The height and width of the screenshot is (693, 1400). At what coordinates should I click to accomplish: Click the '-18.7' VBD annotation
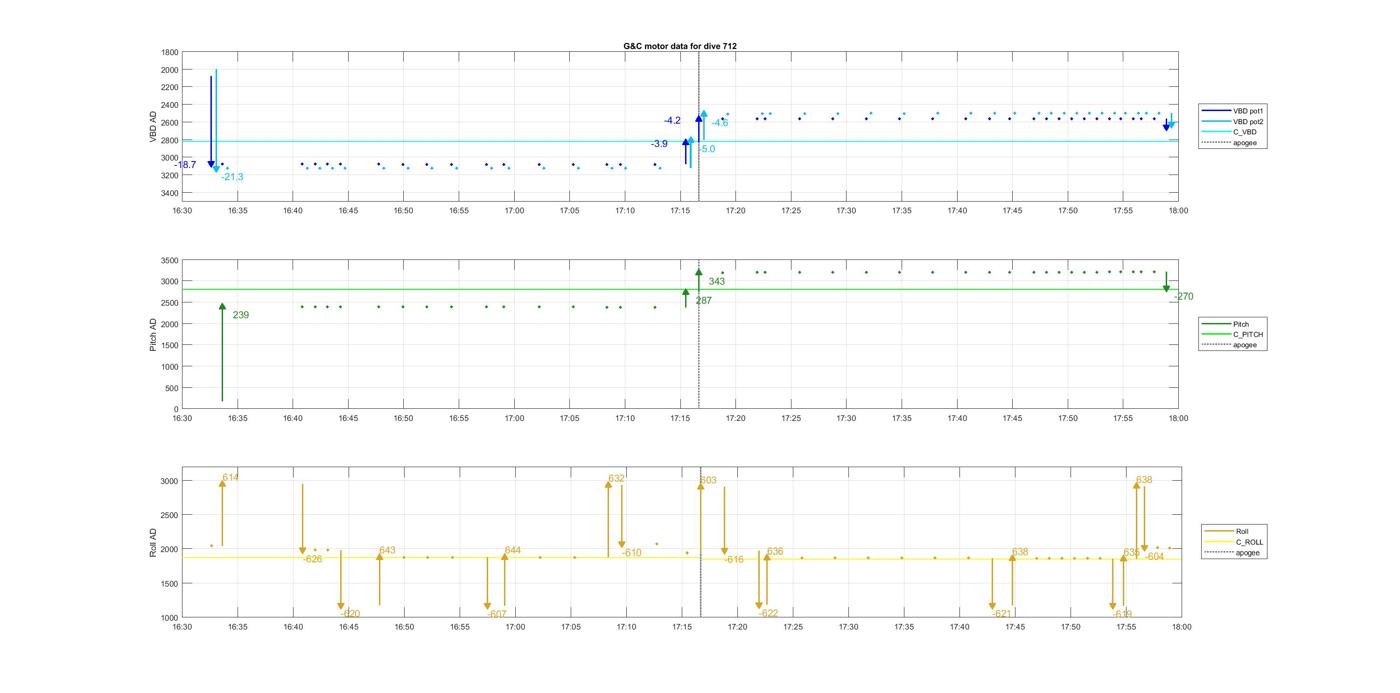[x=185, y=164]
